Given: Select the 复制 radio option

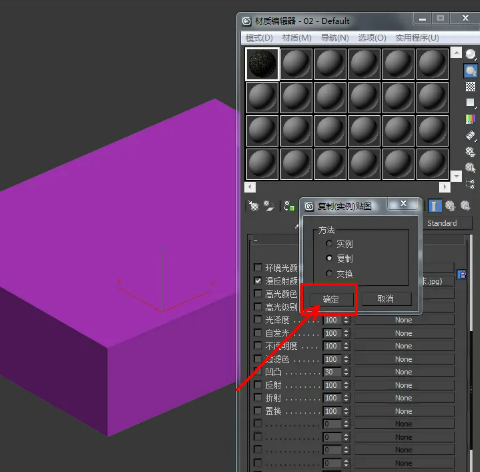Looking at the screenshot, I should 329,258.
